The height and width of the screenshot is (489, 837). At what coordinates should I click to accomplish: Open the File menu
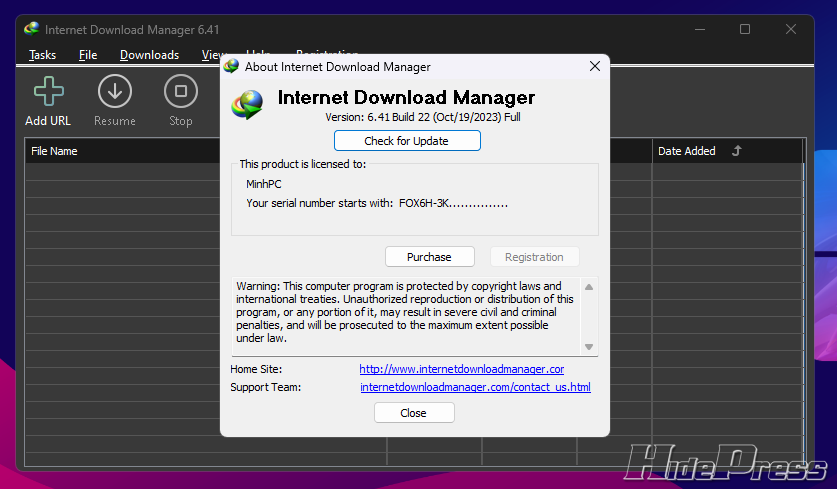point(88,55)
